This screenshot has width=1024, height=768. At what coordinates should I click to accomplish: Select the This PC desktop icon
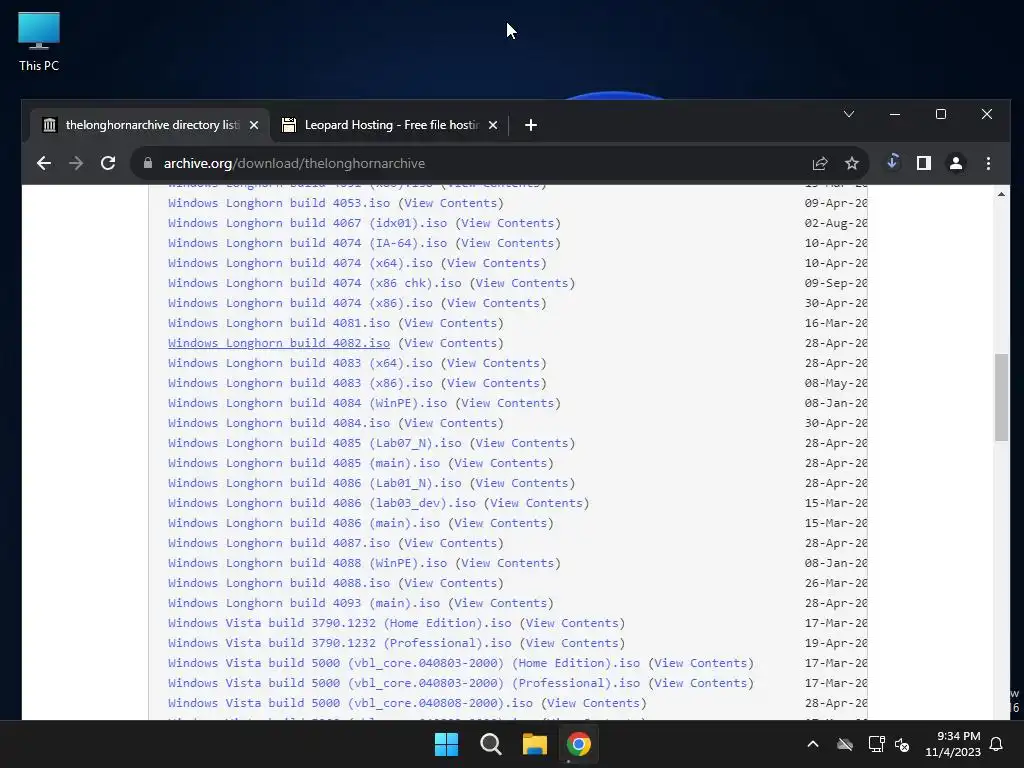[39, 42]
